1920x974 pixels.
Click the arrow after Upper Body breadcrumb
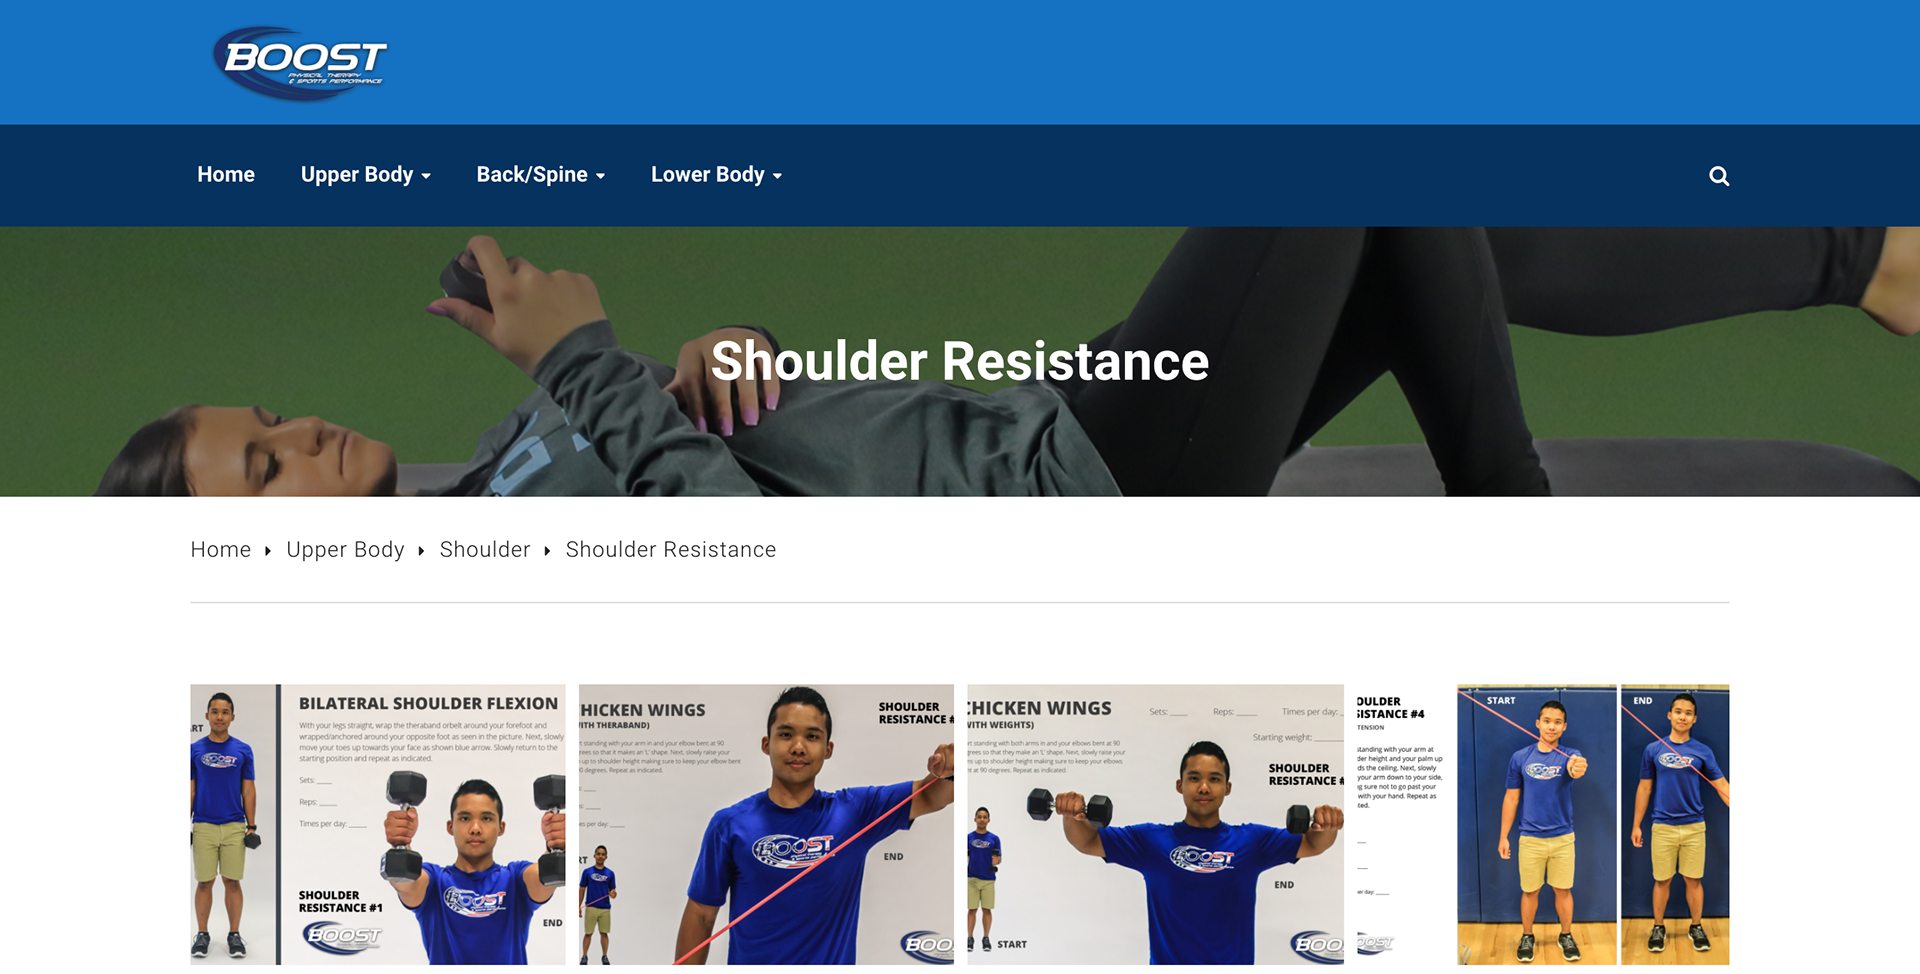point(421,551)
